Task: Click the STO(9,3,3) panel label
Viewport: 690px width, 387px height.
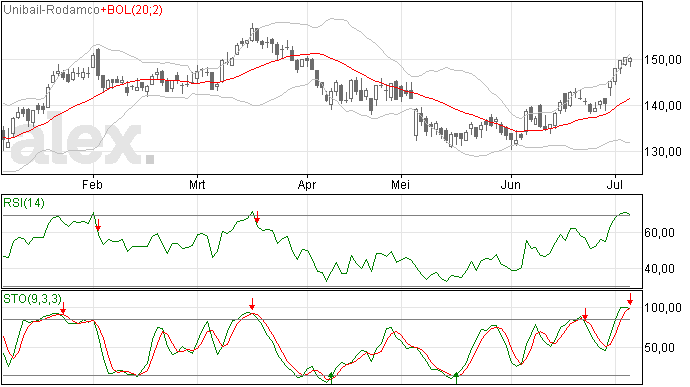Action: pyautogui.click(x=33, y=299)
